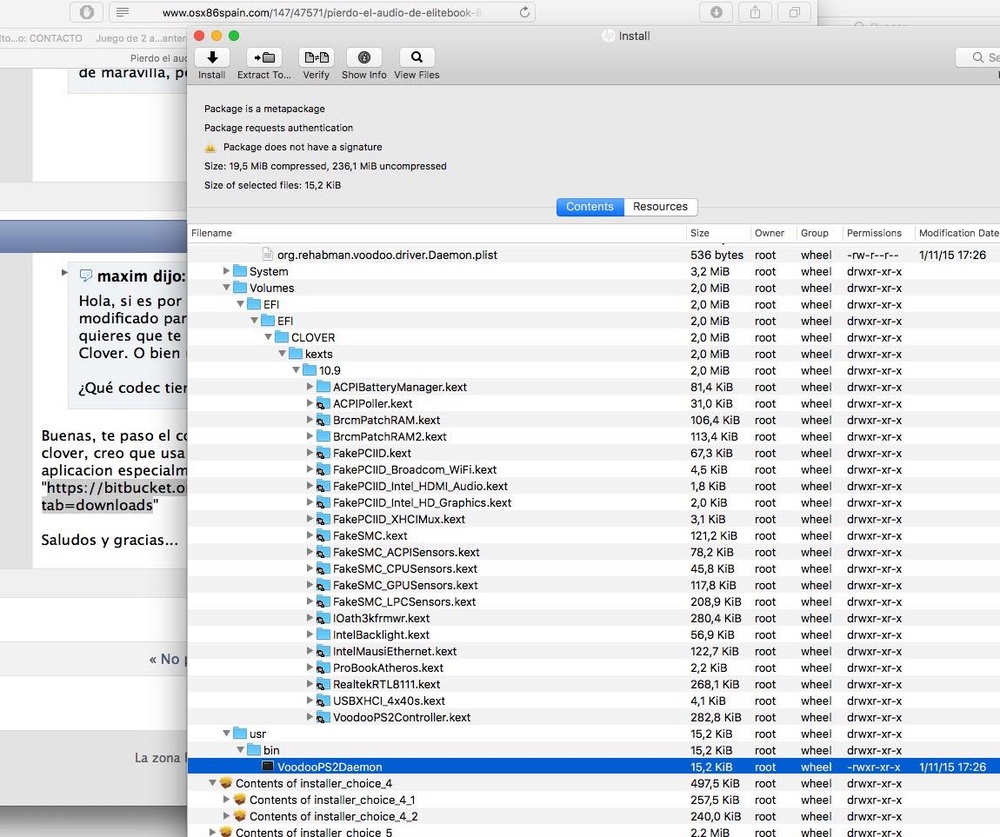Select the Pierdo el audio Safari tab
The image size is (1000, 837).
tap(159, 58)
